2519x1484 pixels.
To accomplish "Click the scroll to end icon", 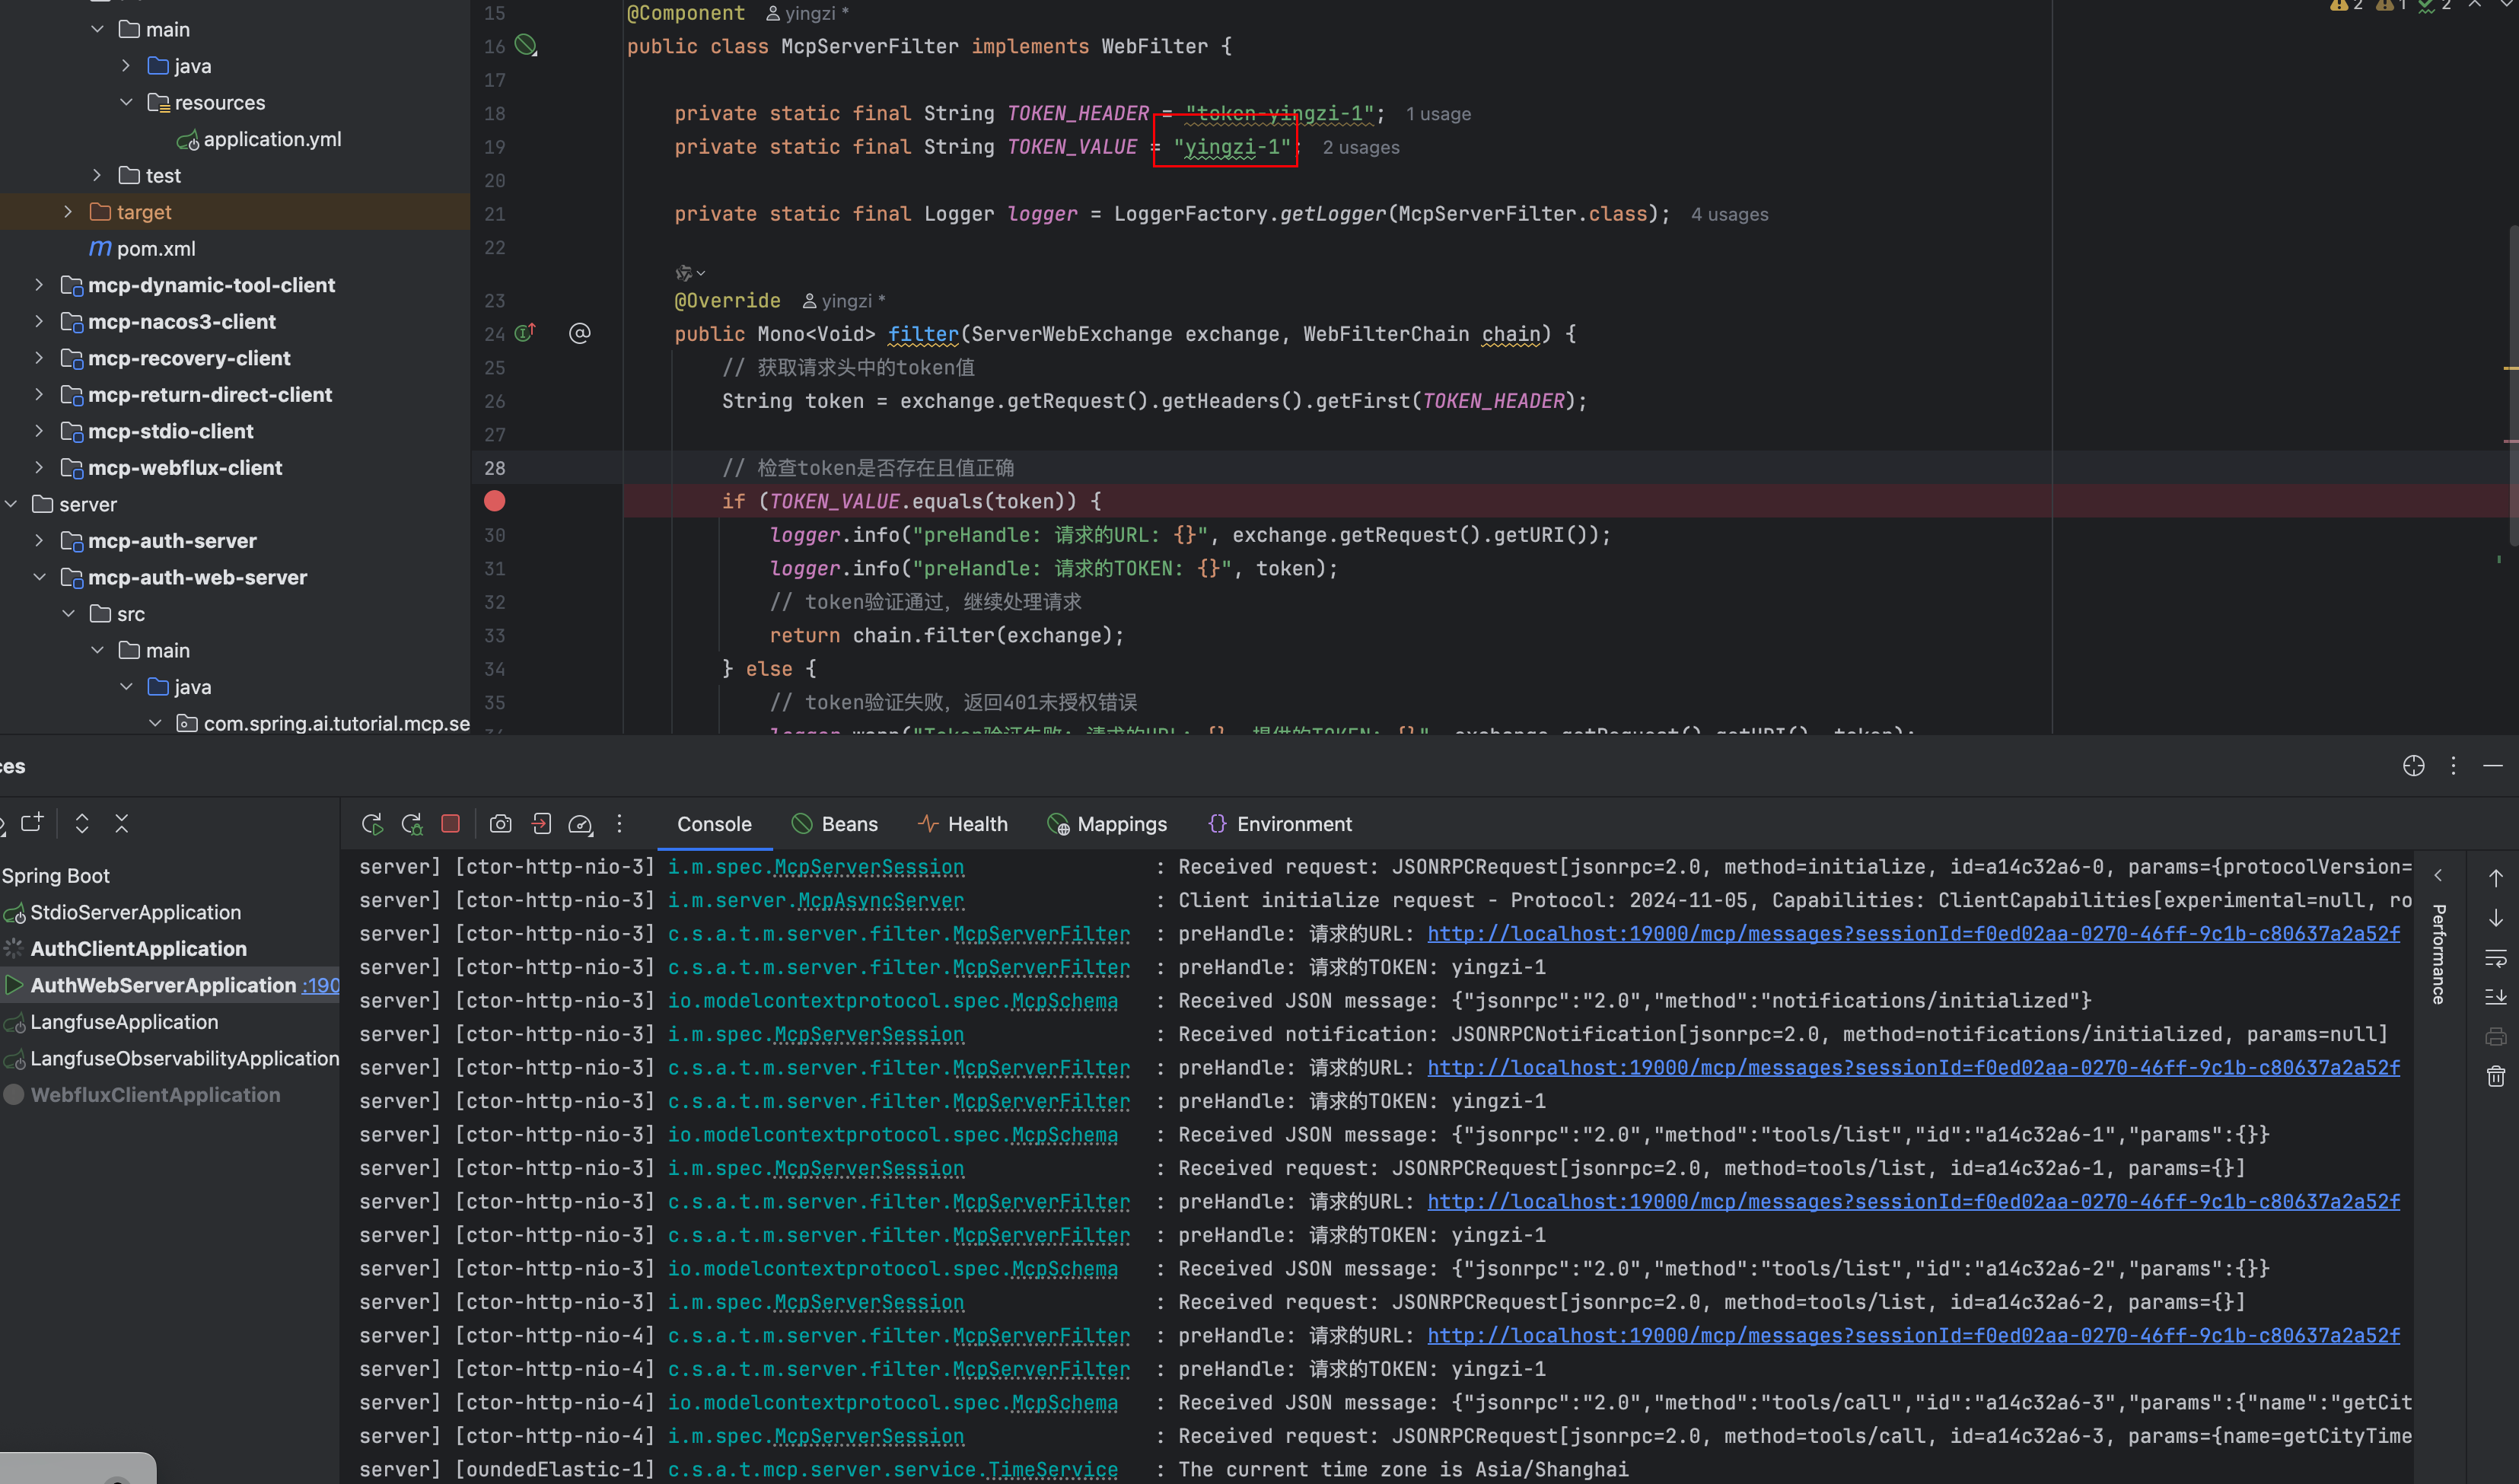I will [x=2495, y=996].
